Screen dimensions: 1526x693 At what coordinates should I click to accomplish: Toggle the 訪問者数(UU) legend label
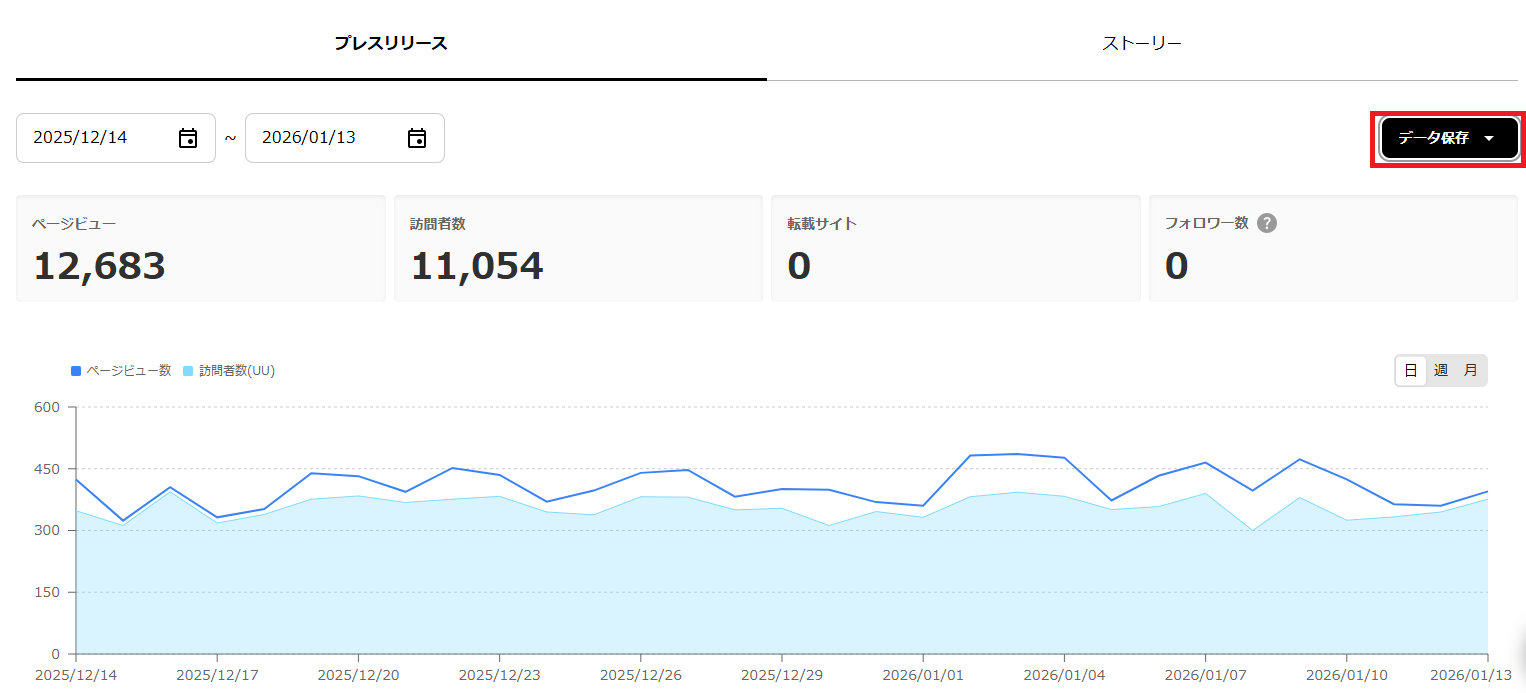pyautogui.click(x=237, y=371)
